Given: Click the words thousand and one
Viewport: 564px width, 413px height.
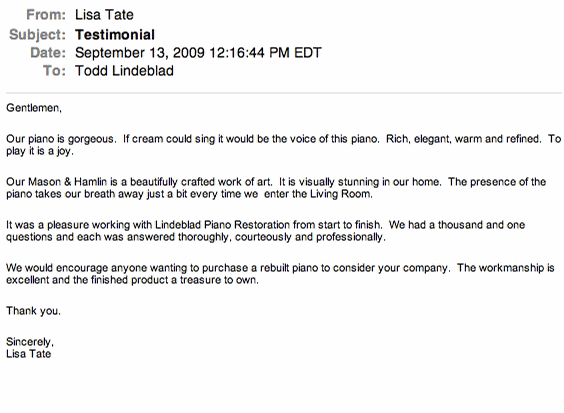Looking at the screenshot, I should 481,225.
